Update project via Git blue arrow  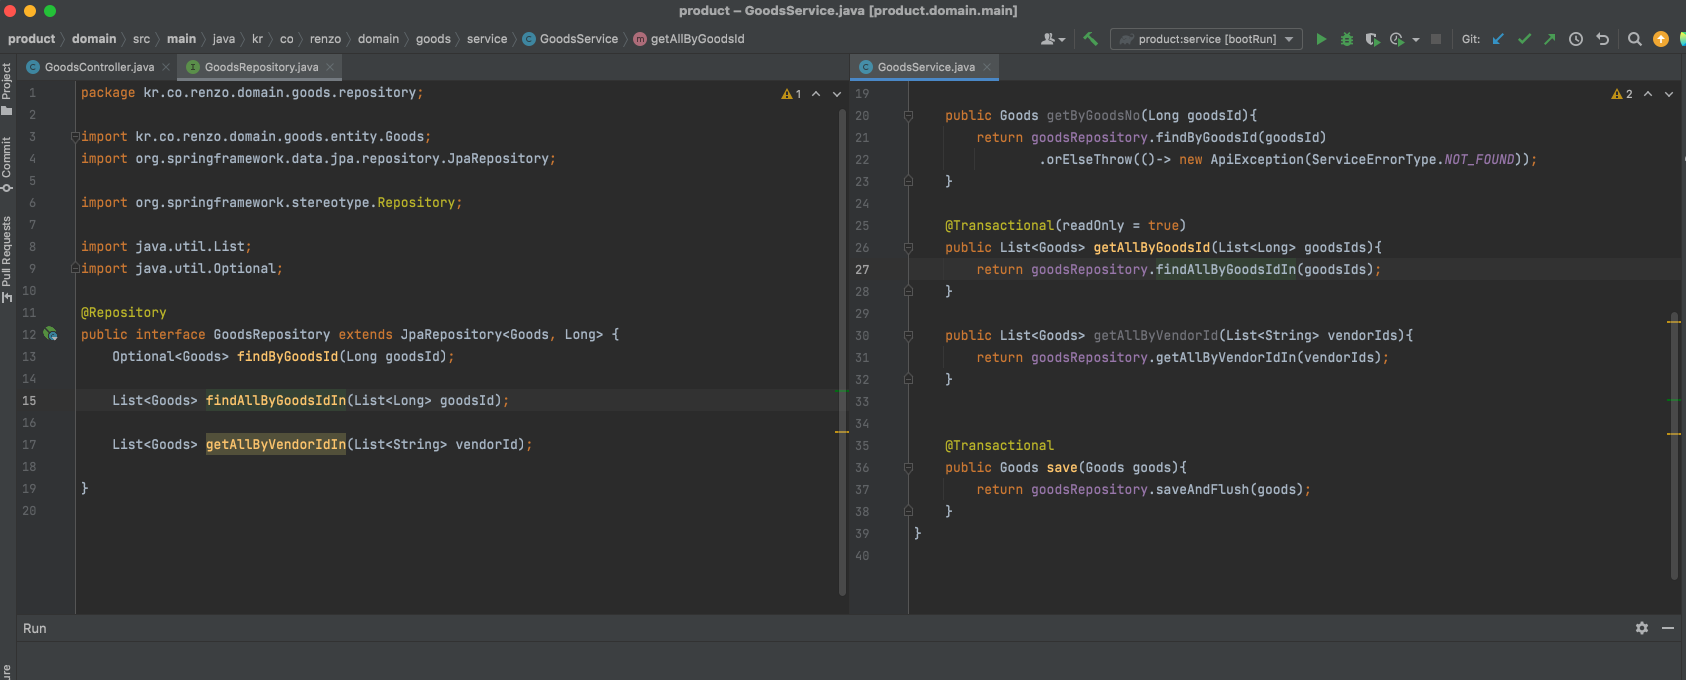pos(1498,39)
